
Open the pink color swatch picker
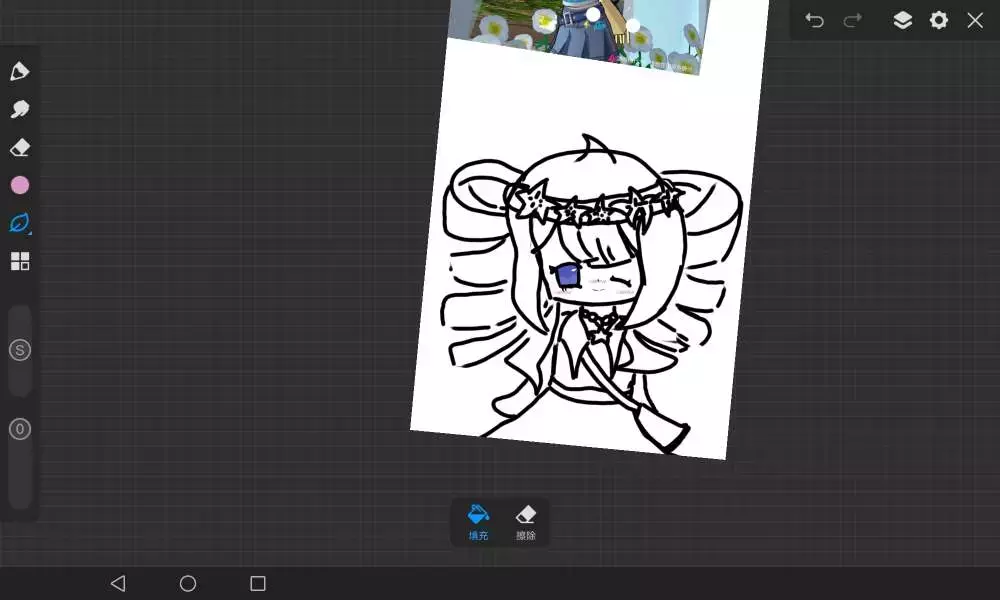[20, 185]
